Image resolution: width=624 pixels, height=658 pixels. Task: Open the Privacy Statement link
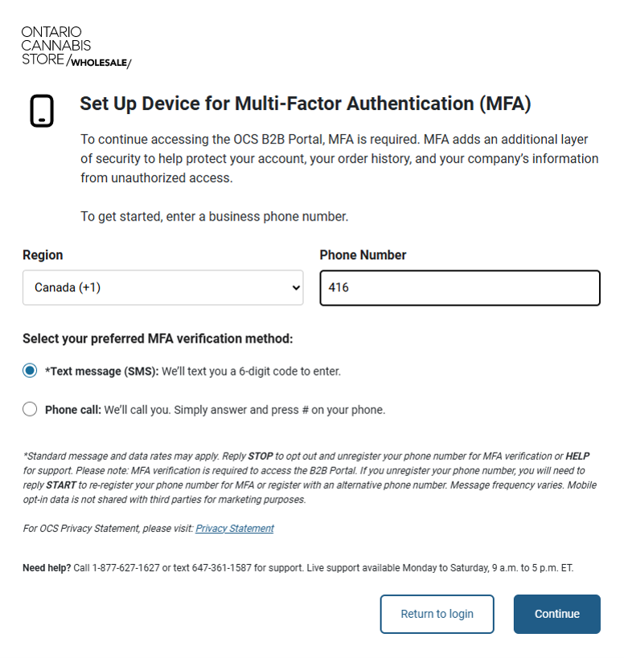pos(235,528)
